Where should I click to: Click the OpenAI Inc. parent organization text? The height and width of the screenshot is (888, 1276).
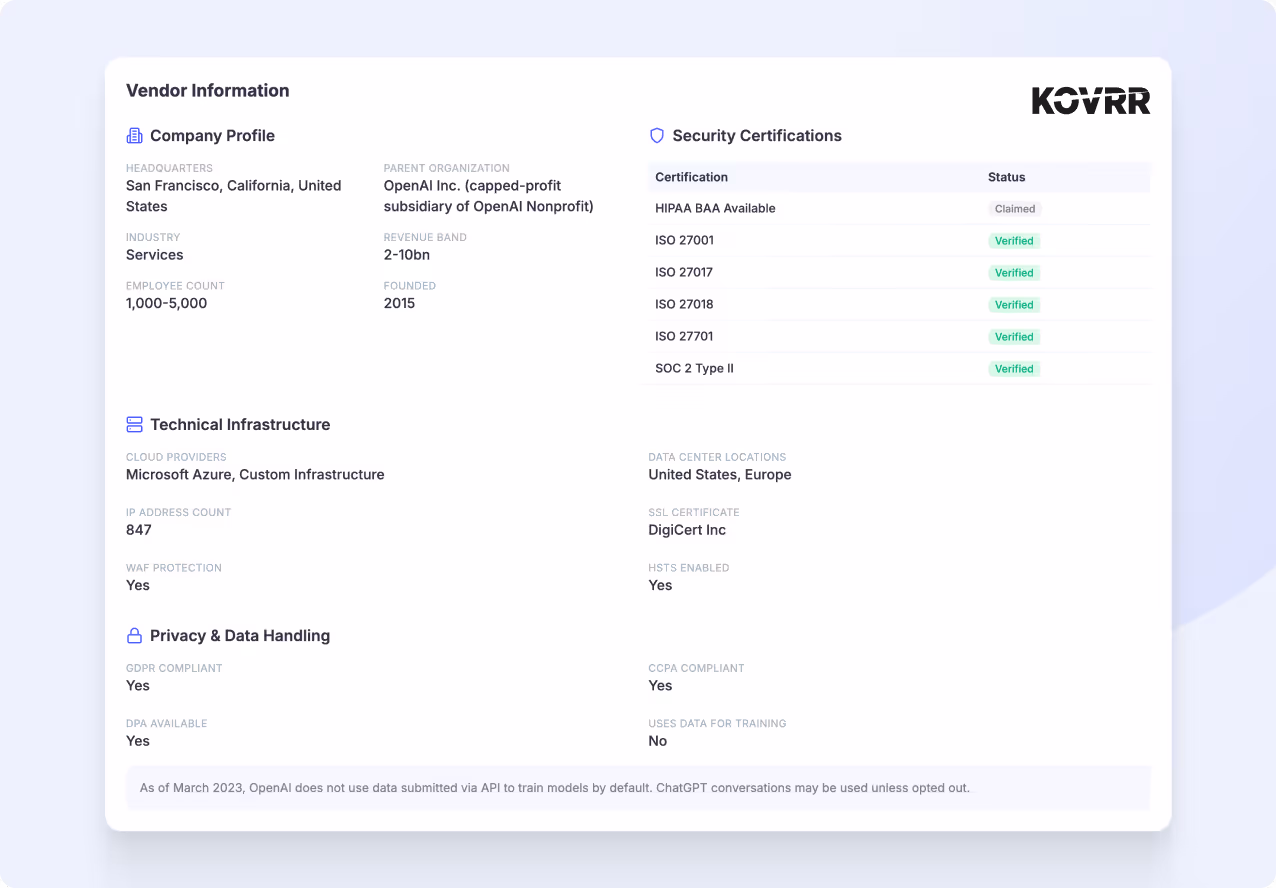(x=488, y=195)
